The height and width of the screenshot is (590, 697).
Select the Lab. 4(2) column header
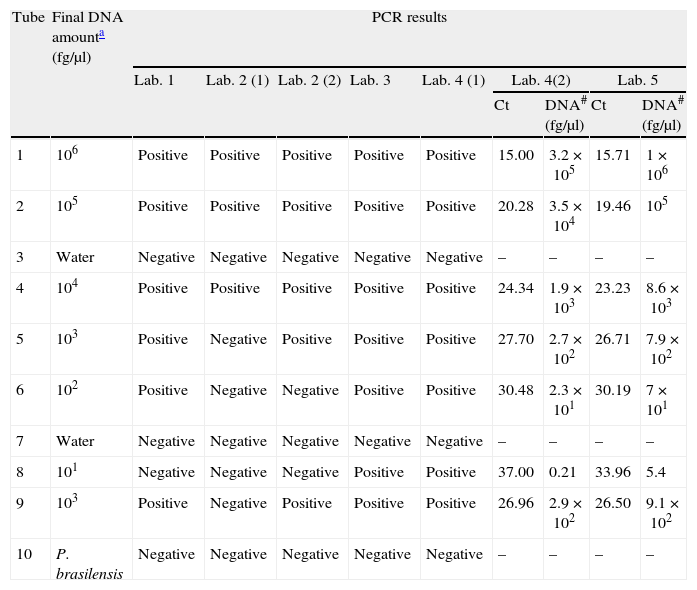pyautogui.click(x=540, y=80)
